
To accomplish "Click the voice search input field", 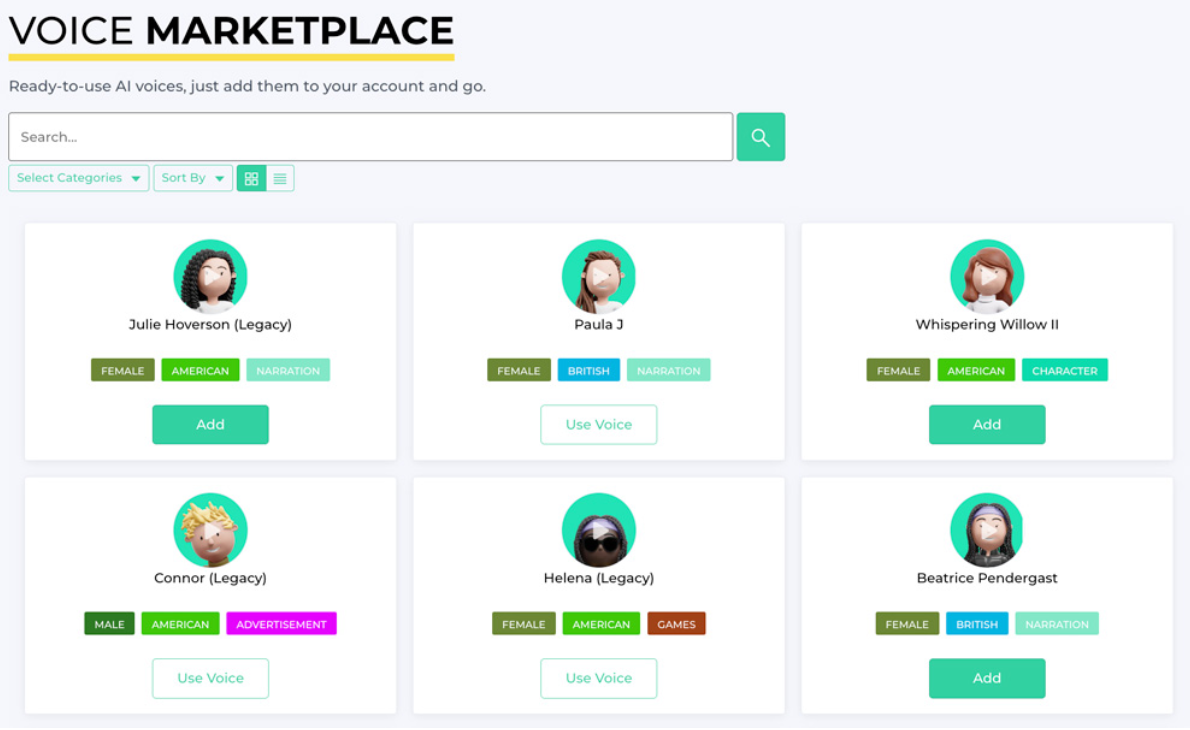I will coord(370,137).
